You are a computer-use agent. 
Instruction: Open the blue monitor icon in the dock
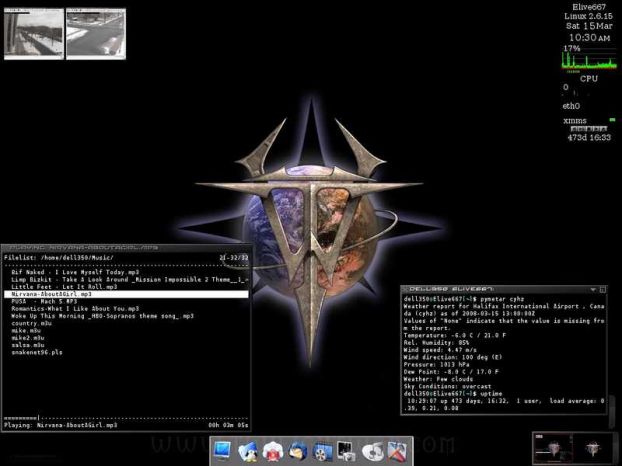click(x=222, y=451)
